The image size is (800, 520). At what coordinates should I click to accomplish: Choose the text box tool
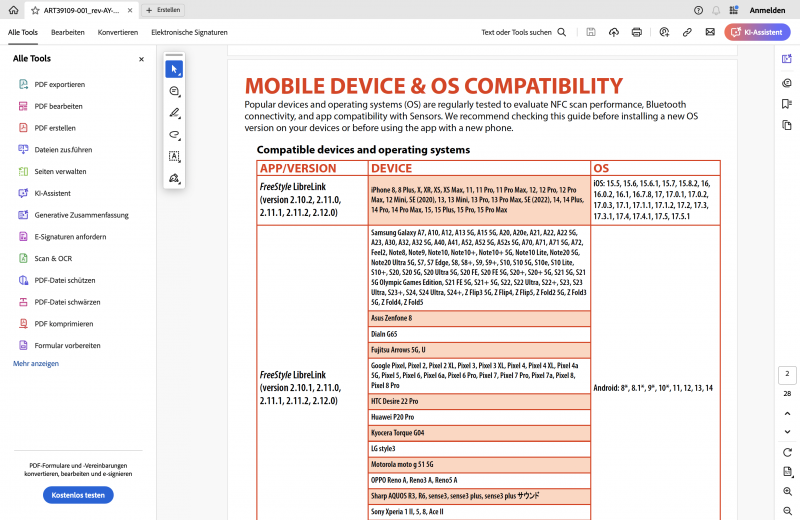click(174, 156)
